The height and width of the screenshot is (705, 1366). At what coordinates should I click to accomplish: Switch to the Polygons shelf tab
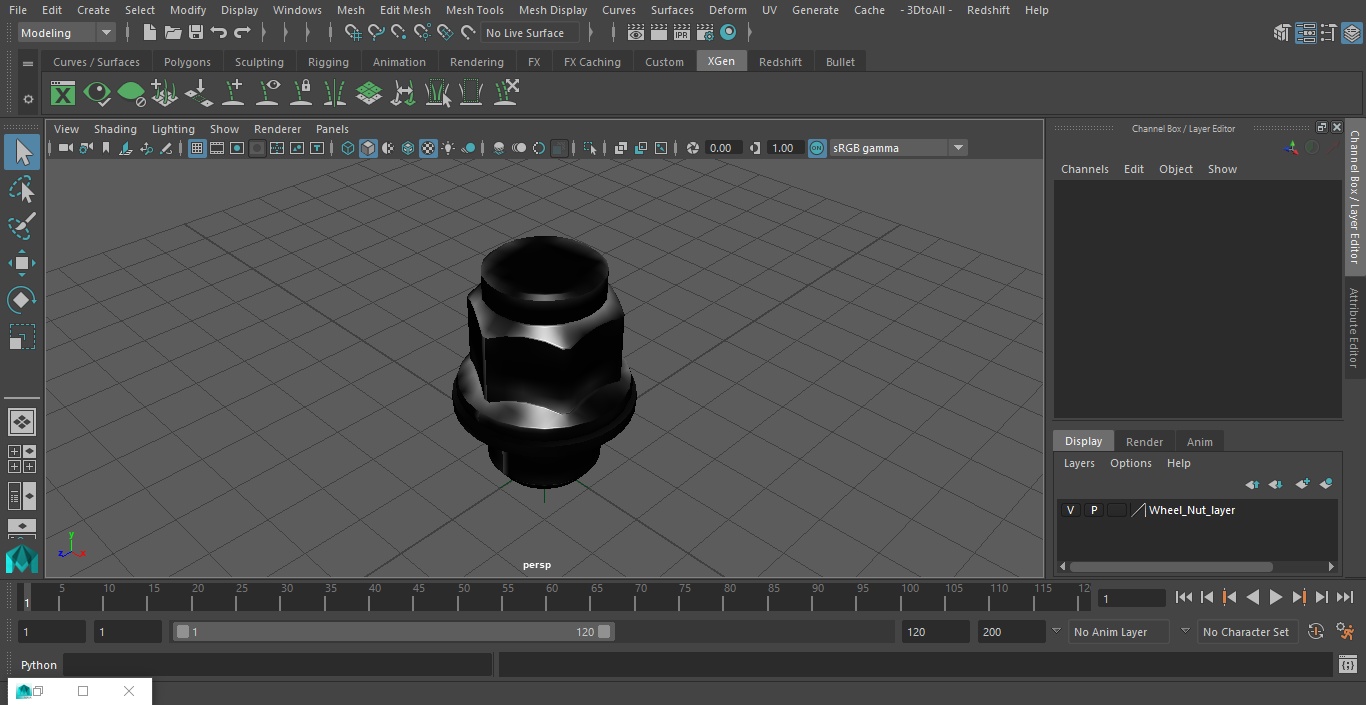tap(187, 62)
